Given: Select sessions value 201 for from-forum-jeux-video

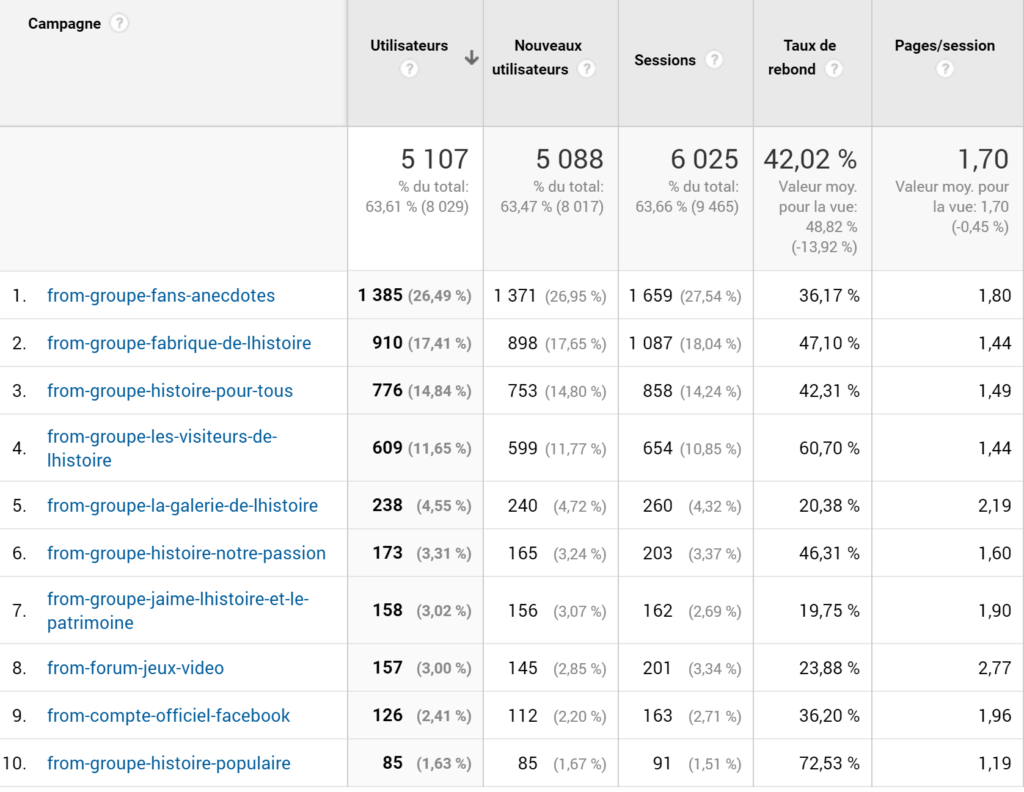Looking at the screenshot, I should coord(657,669).
